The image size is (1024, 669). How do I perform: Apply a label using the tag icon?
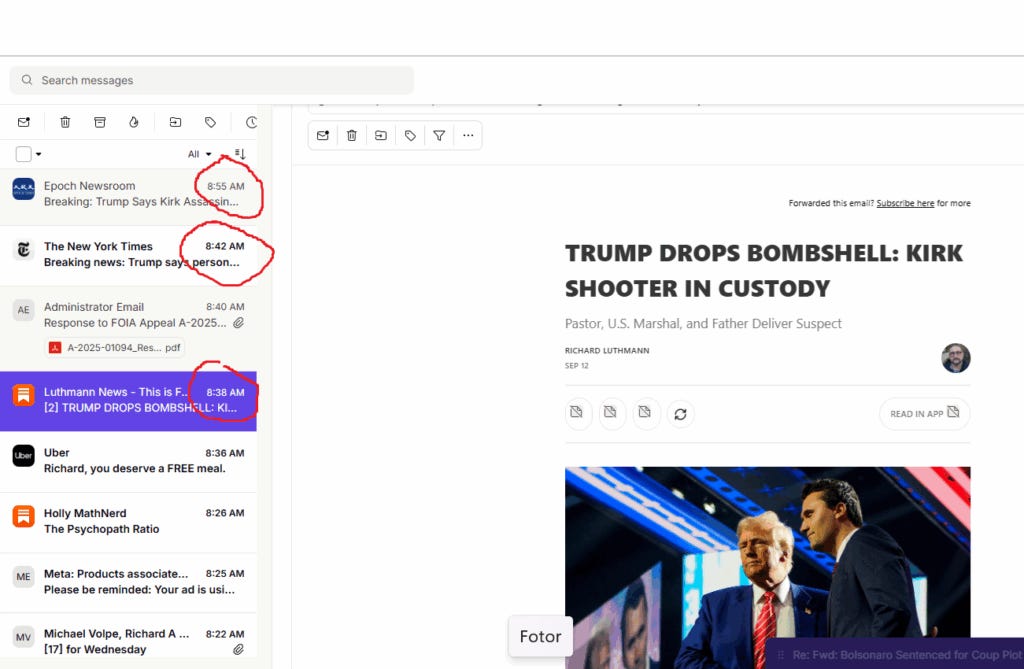click(x=409, y=135)
